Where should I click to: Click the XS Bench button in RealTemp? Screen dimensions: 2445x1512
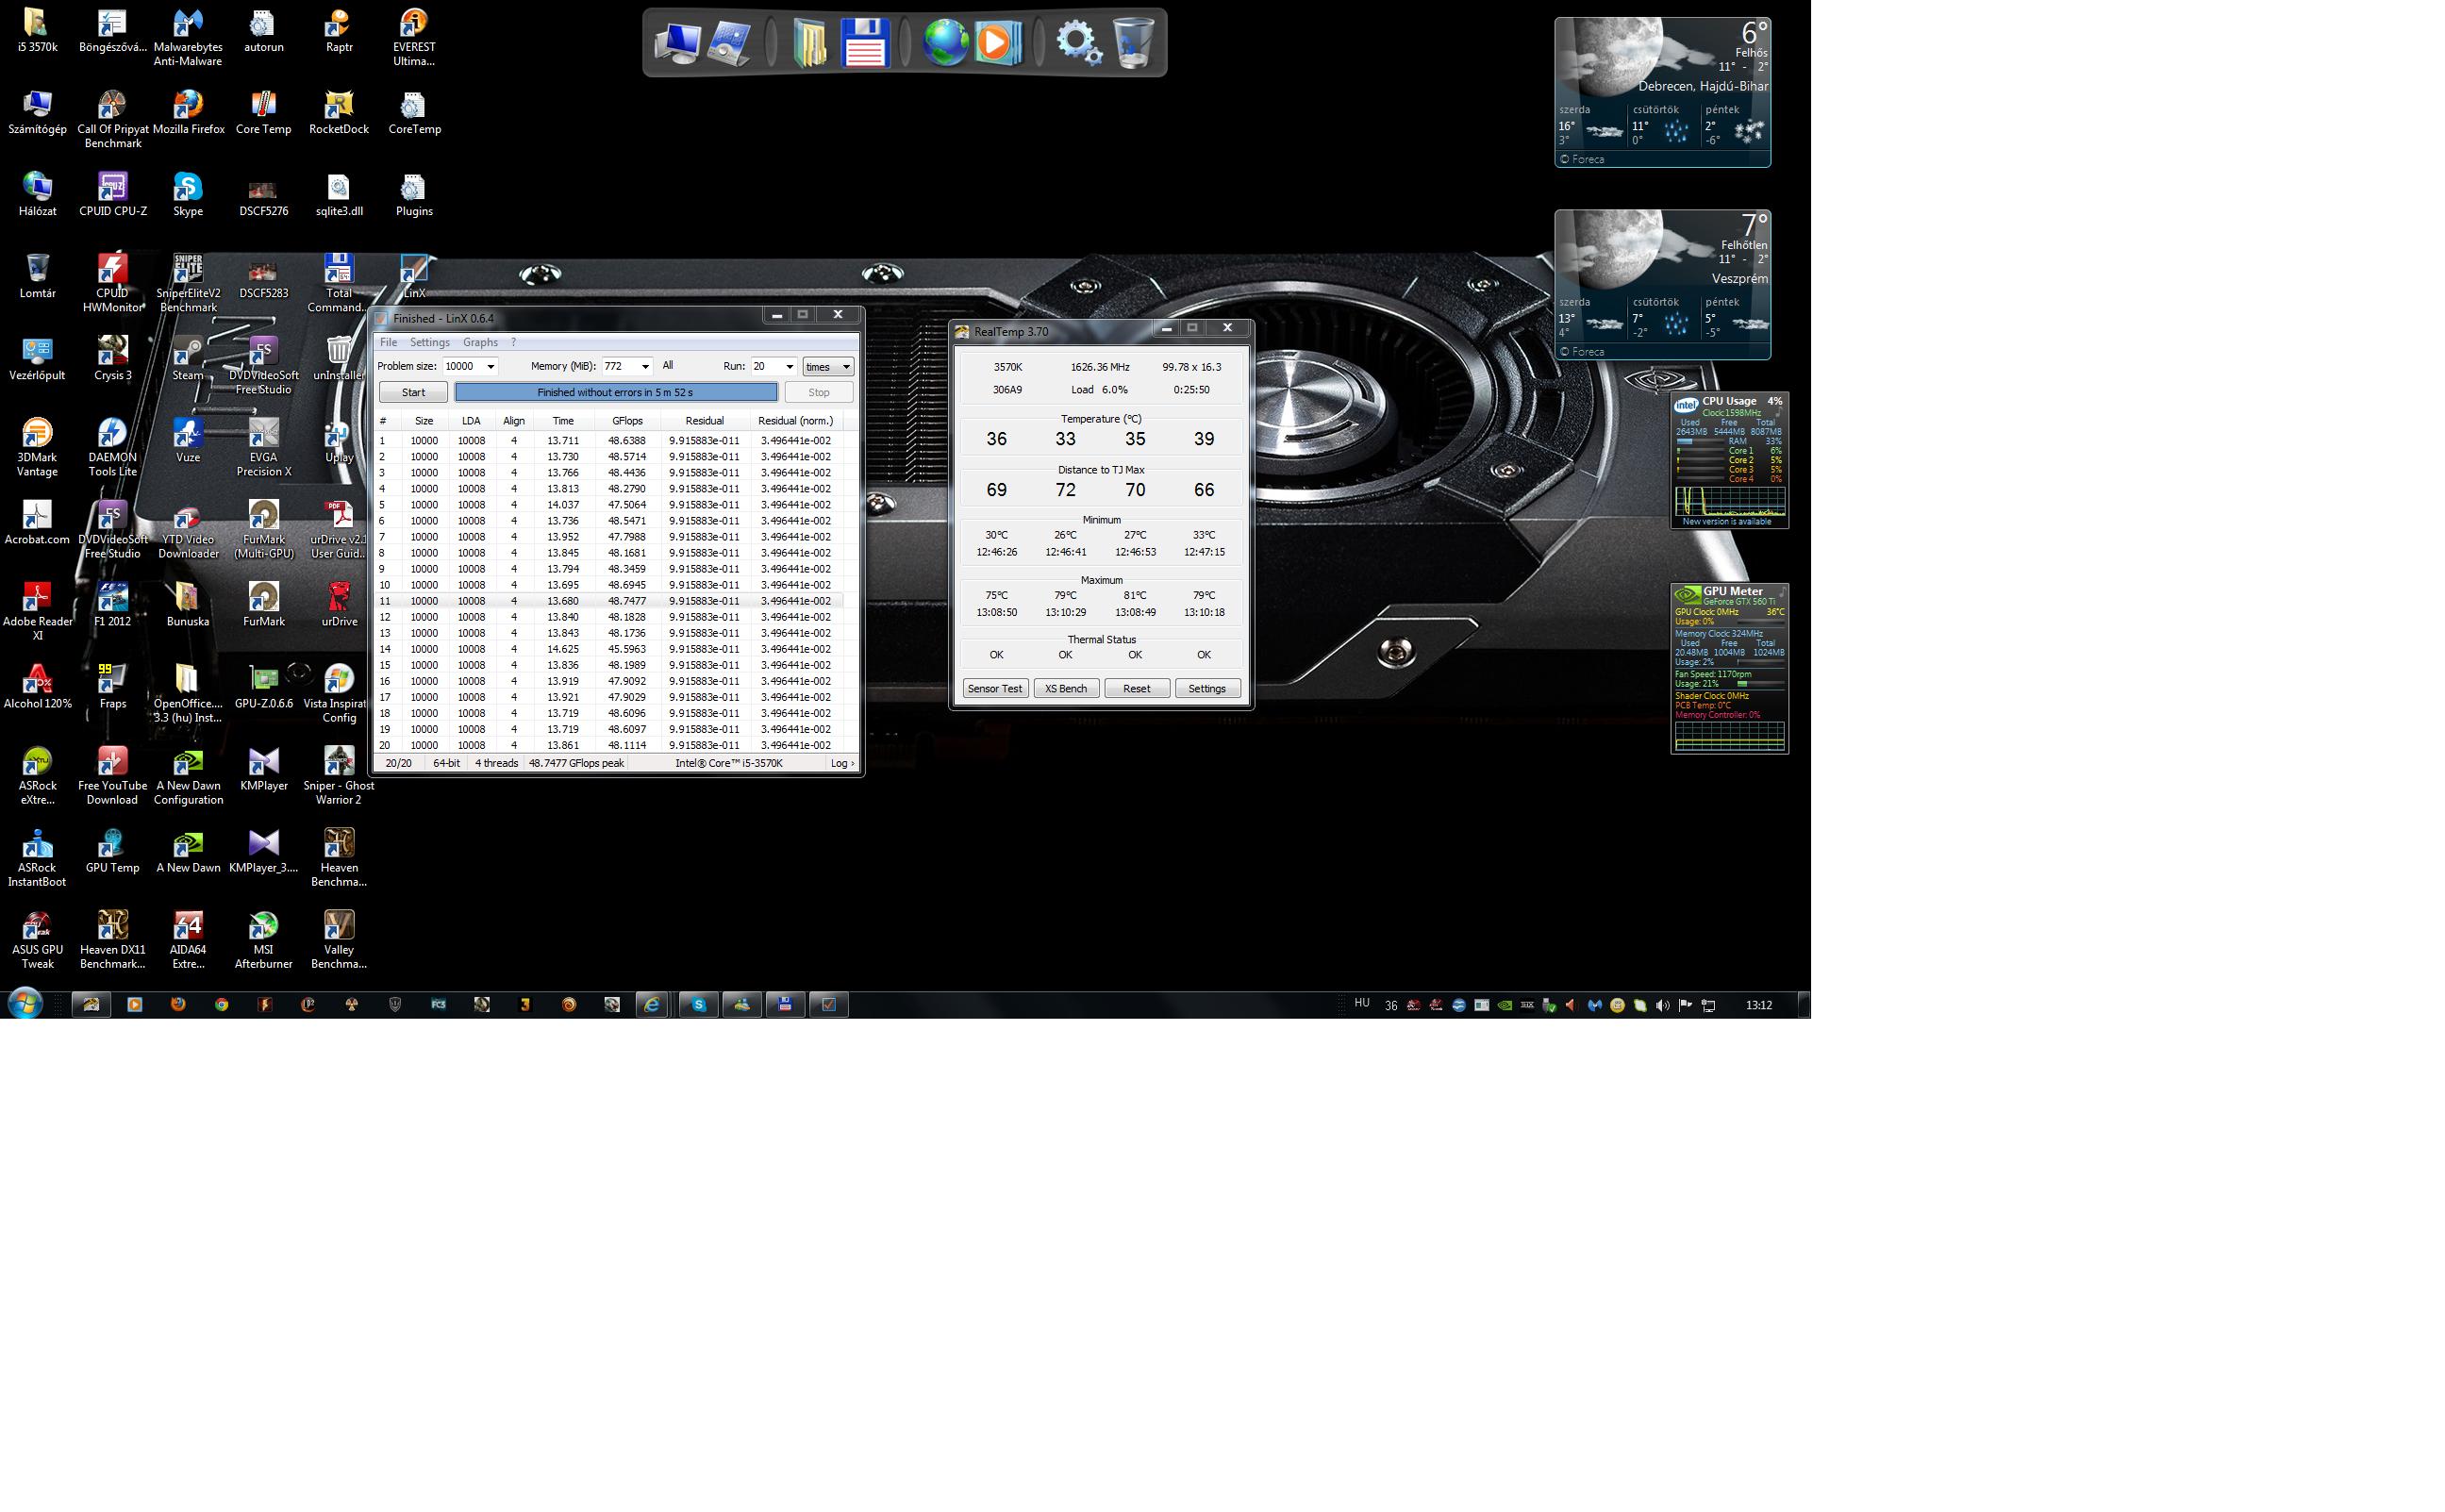1065,689
